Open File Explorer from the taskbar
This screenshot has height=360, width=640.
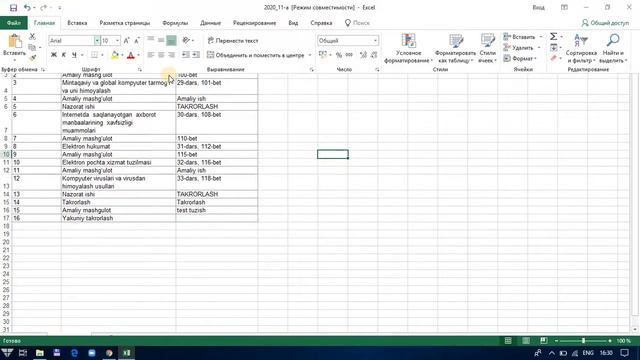pyautogui.click(x=40, y=353)
